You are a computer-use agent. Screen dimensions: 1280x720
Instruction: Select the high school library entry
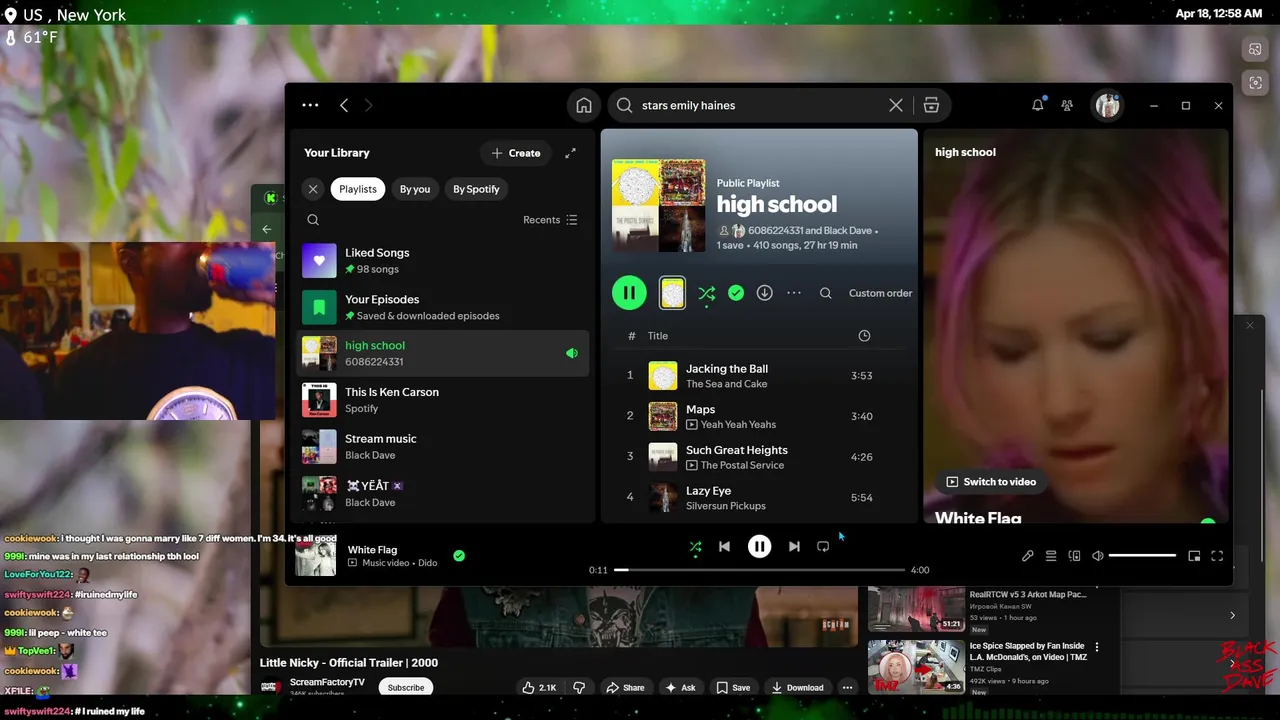(444, 353)
